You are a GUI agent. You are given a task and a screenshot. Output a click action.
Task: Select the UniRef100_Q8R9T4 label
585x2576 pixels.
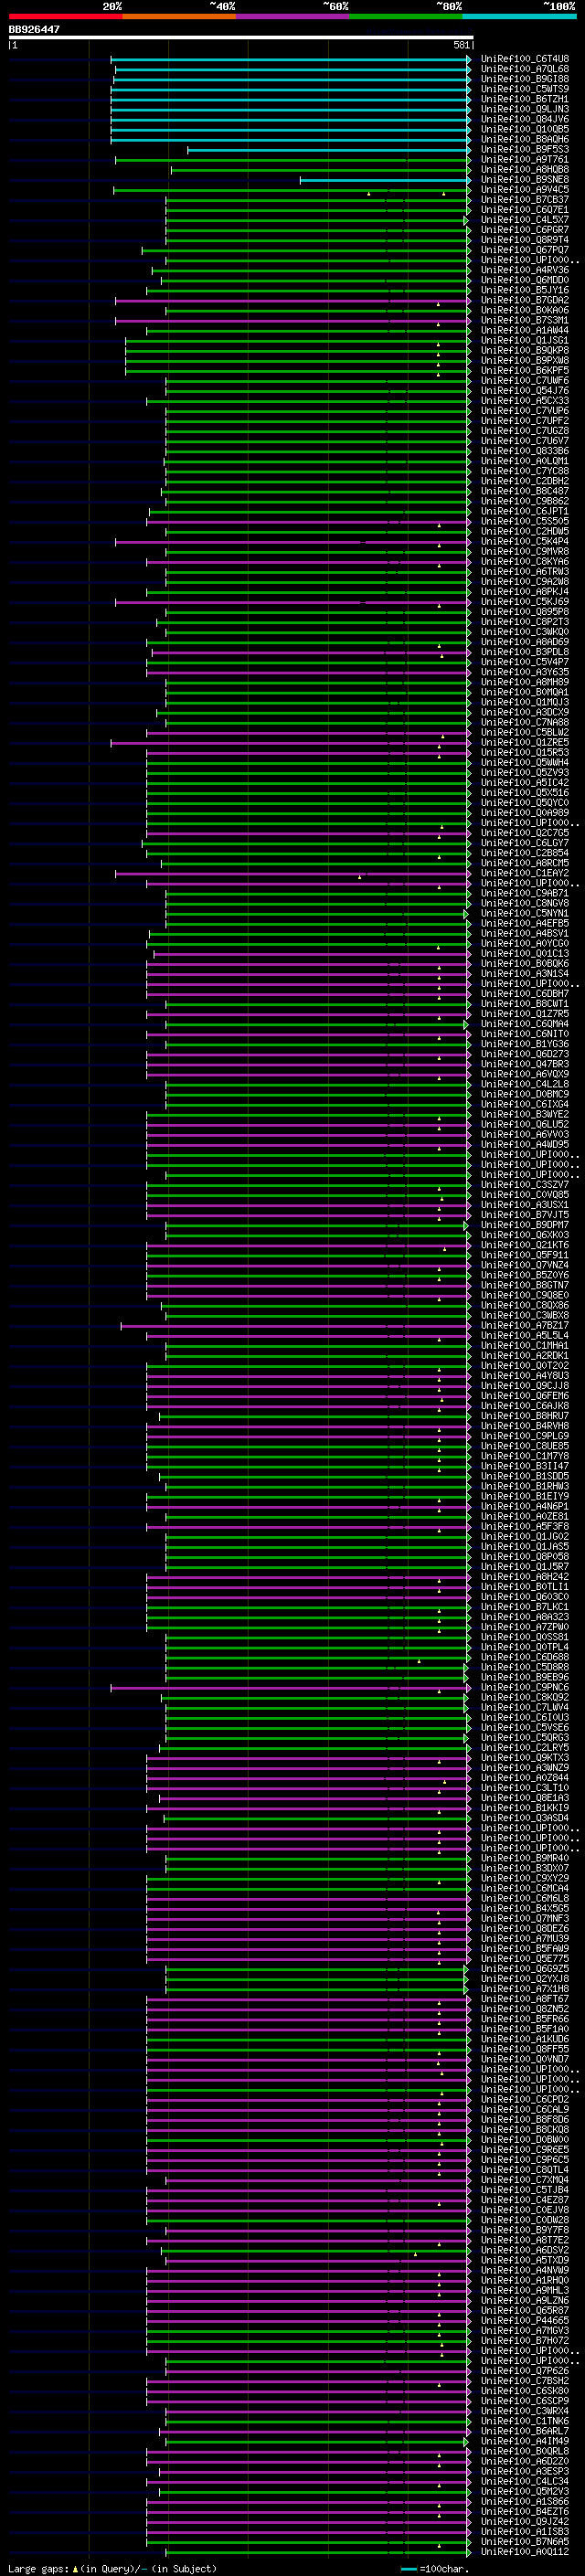pos(525,240)
